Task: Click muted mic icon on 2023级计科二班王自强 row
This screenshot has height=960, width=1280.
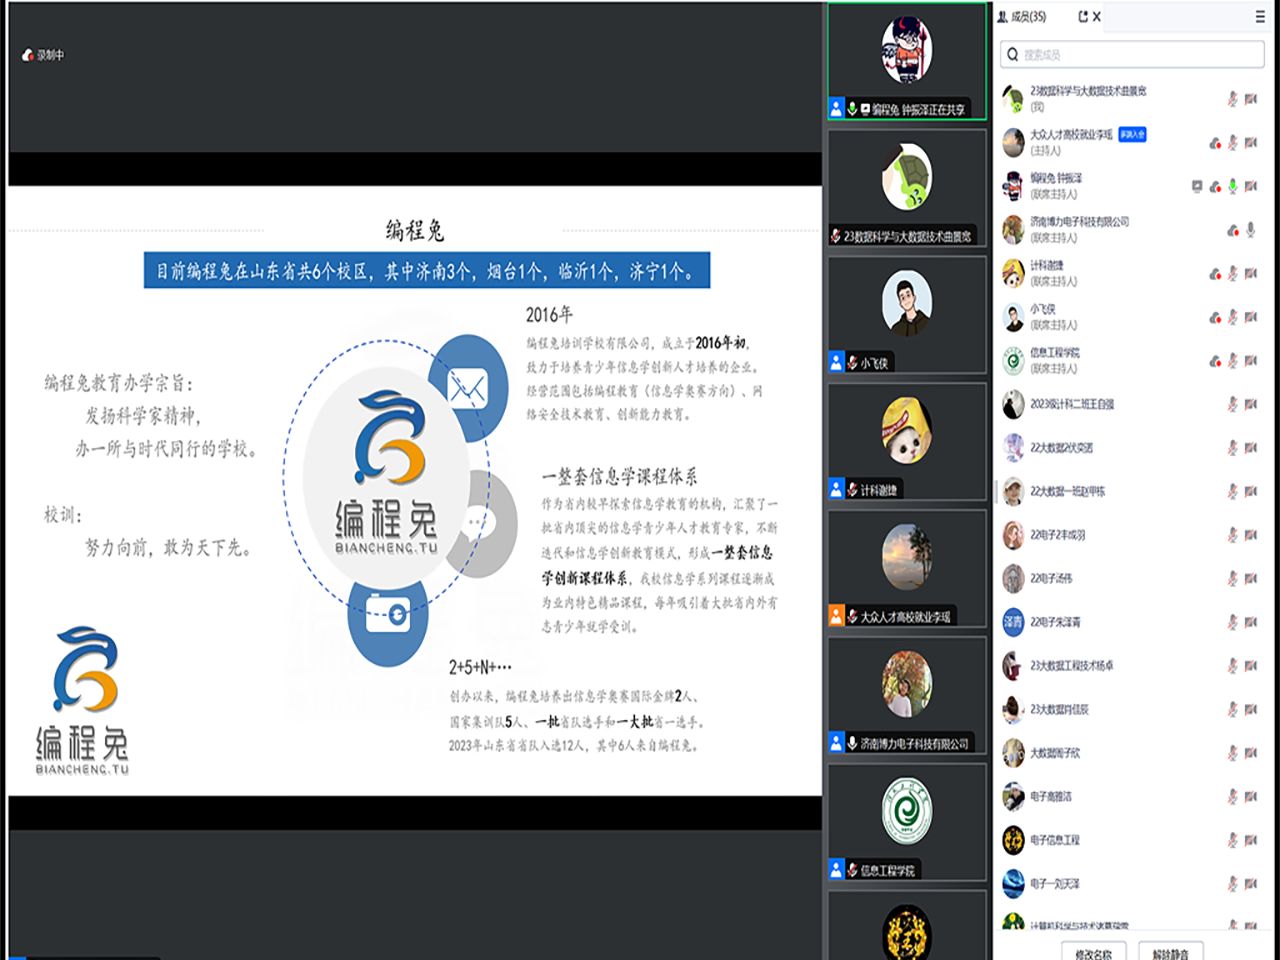Action: [1233, 404]
